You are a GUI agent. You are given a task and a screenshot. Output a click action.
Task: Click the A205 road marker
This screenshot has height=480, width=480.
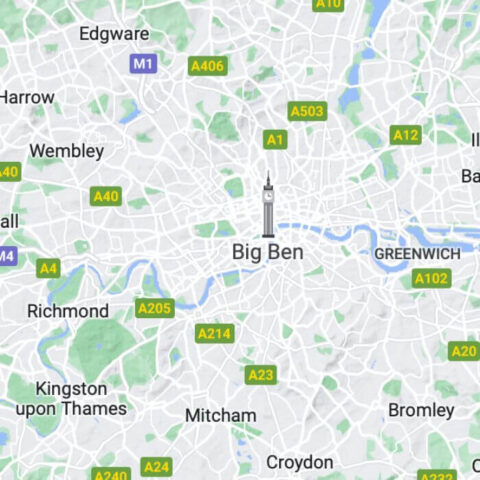[x=155, y=308]
